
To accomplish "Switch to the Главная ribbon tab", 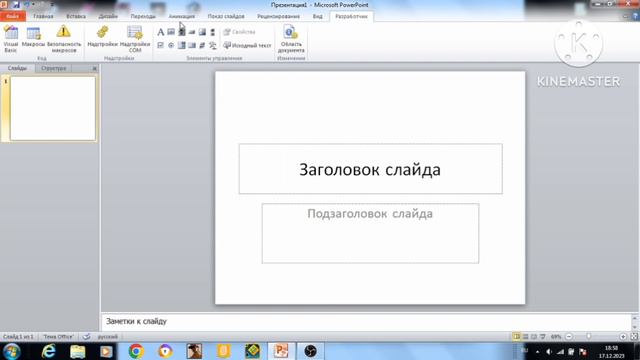I will point(43,16).
